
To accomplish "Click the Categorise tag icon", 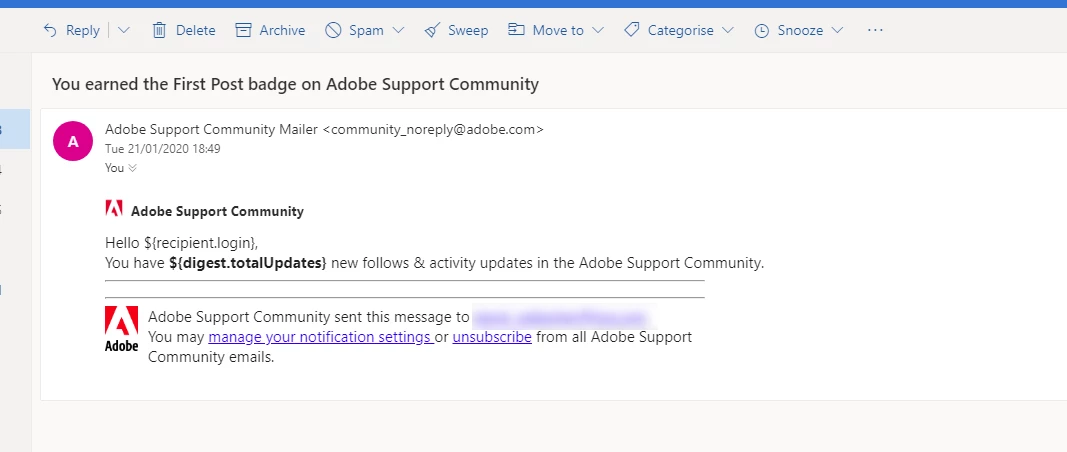I will 631,30.
